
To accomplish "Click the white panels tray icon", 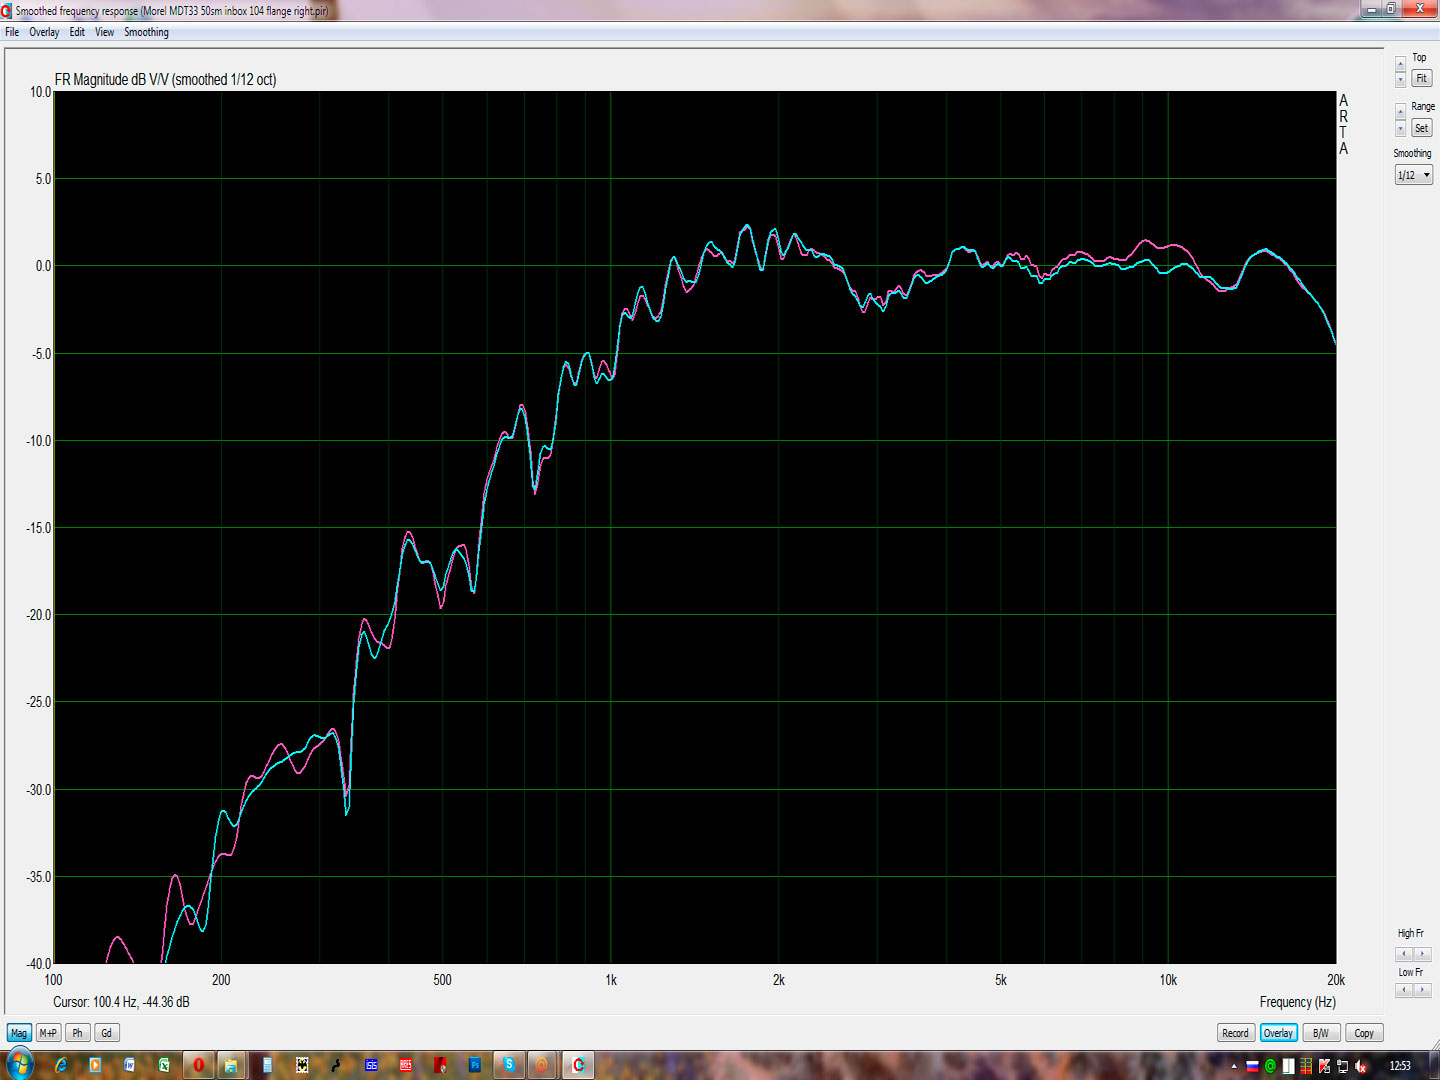I will click(1288, 1066).
